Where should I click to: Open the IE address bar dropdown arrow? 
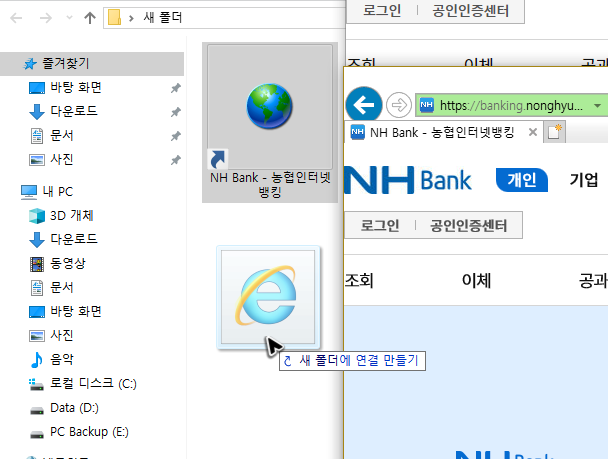[x=598, y=105]
